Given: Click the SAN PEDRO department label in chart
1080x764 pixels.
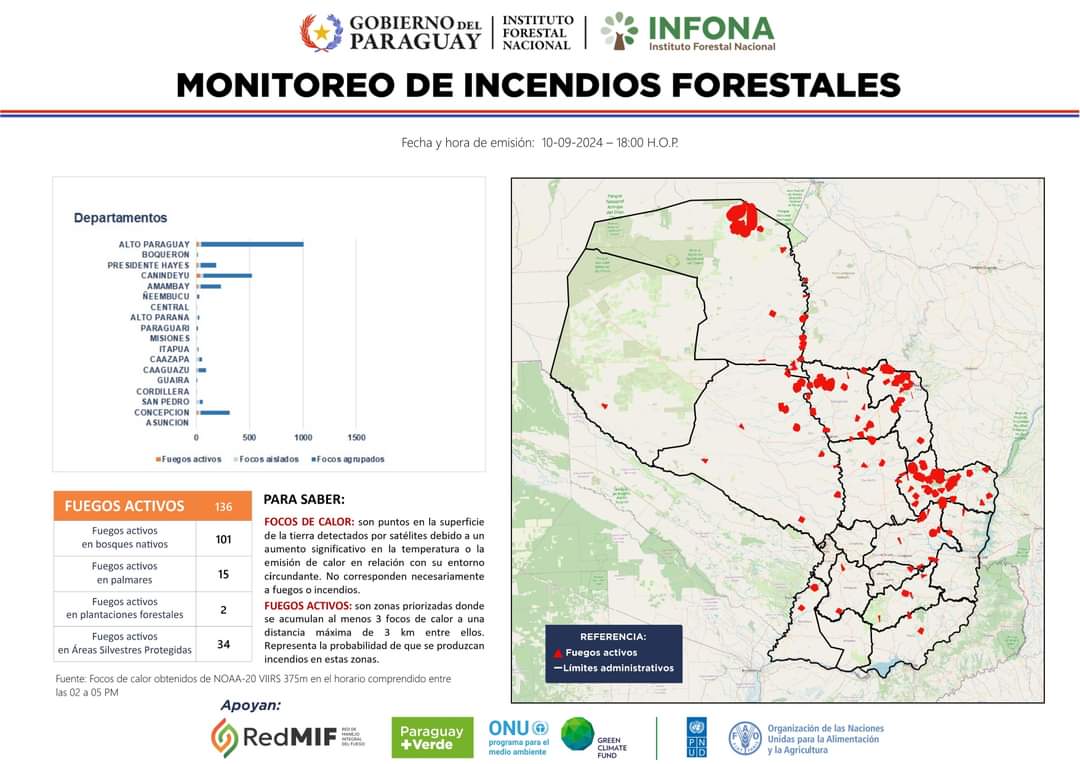Looking at the screenshot, I should pos(165,402).
